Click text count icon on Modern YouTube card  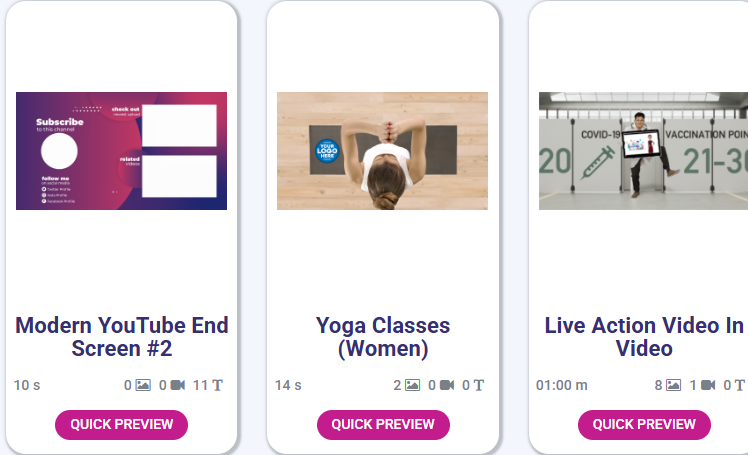(217, 385)
